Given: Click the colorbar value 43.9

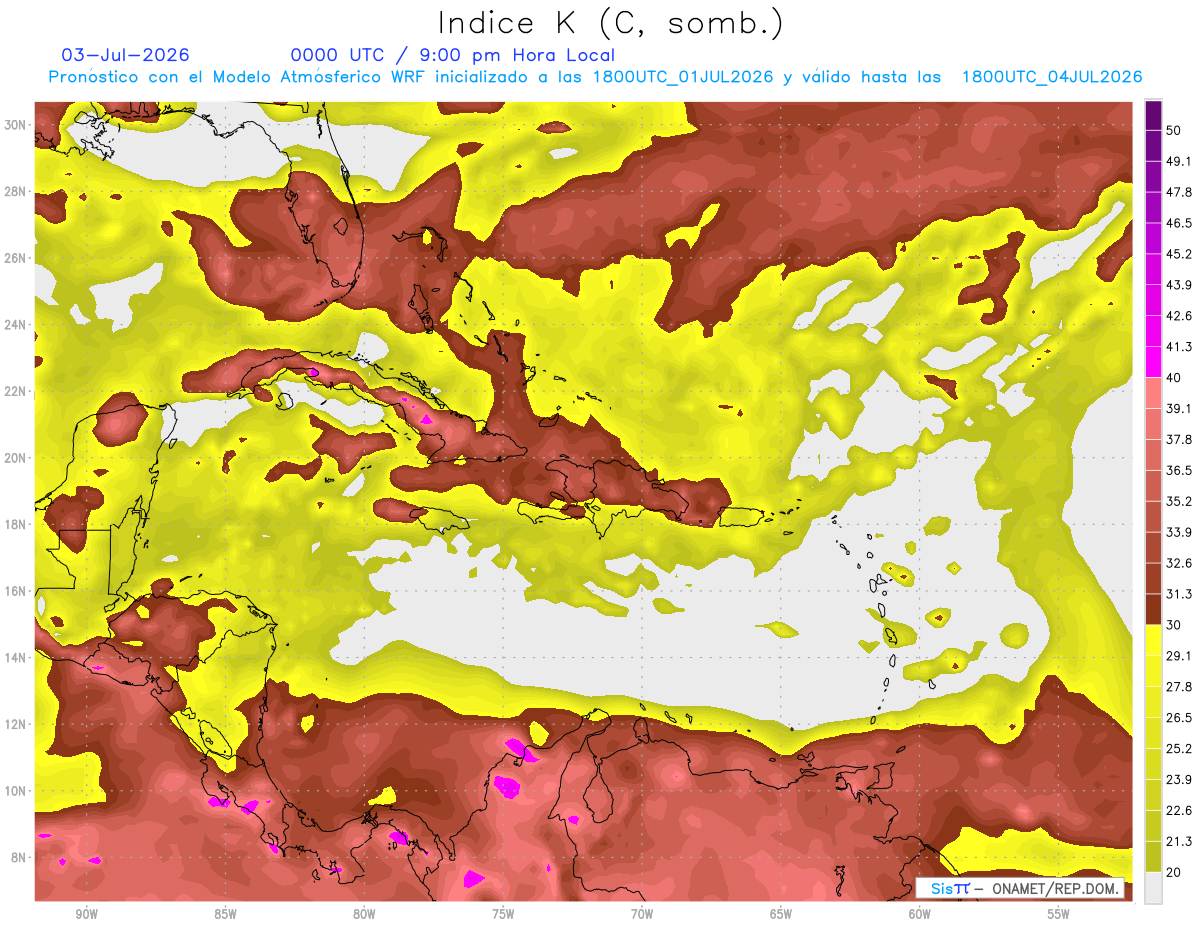Looking at the screenshot, I should pos(1178,285).
